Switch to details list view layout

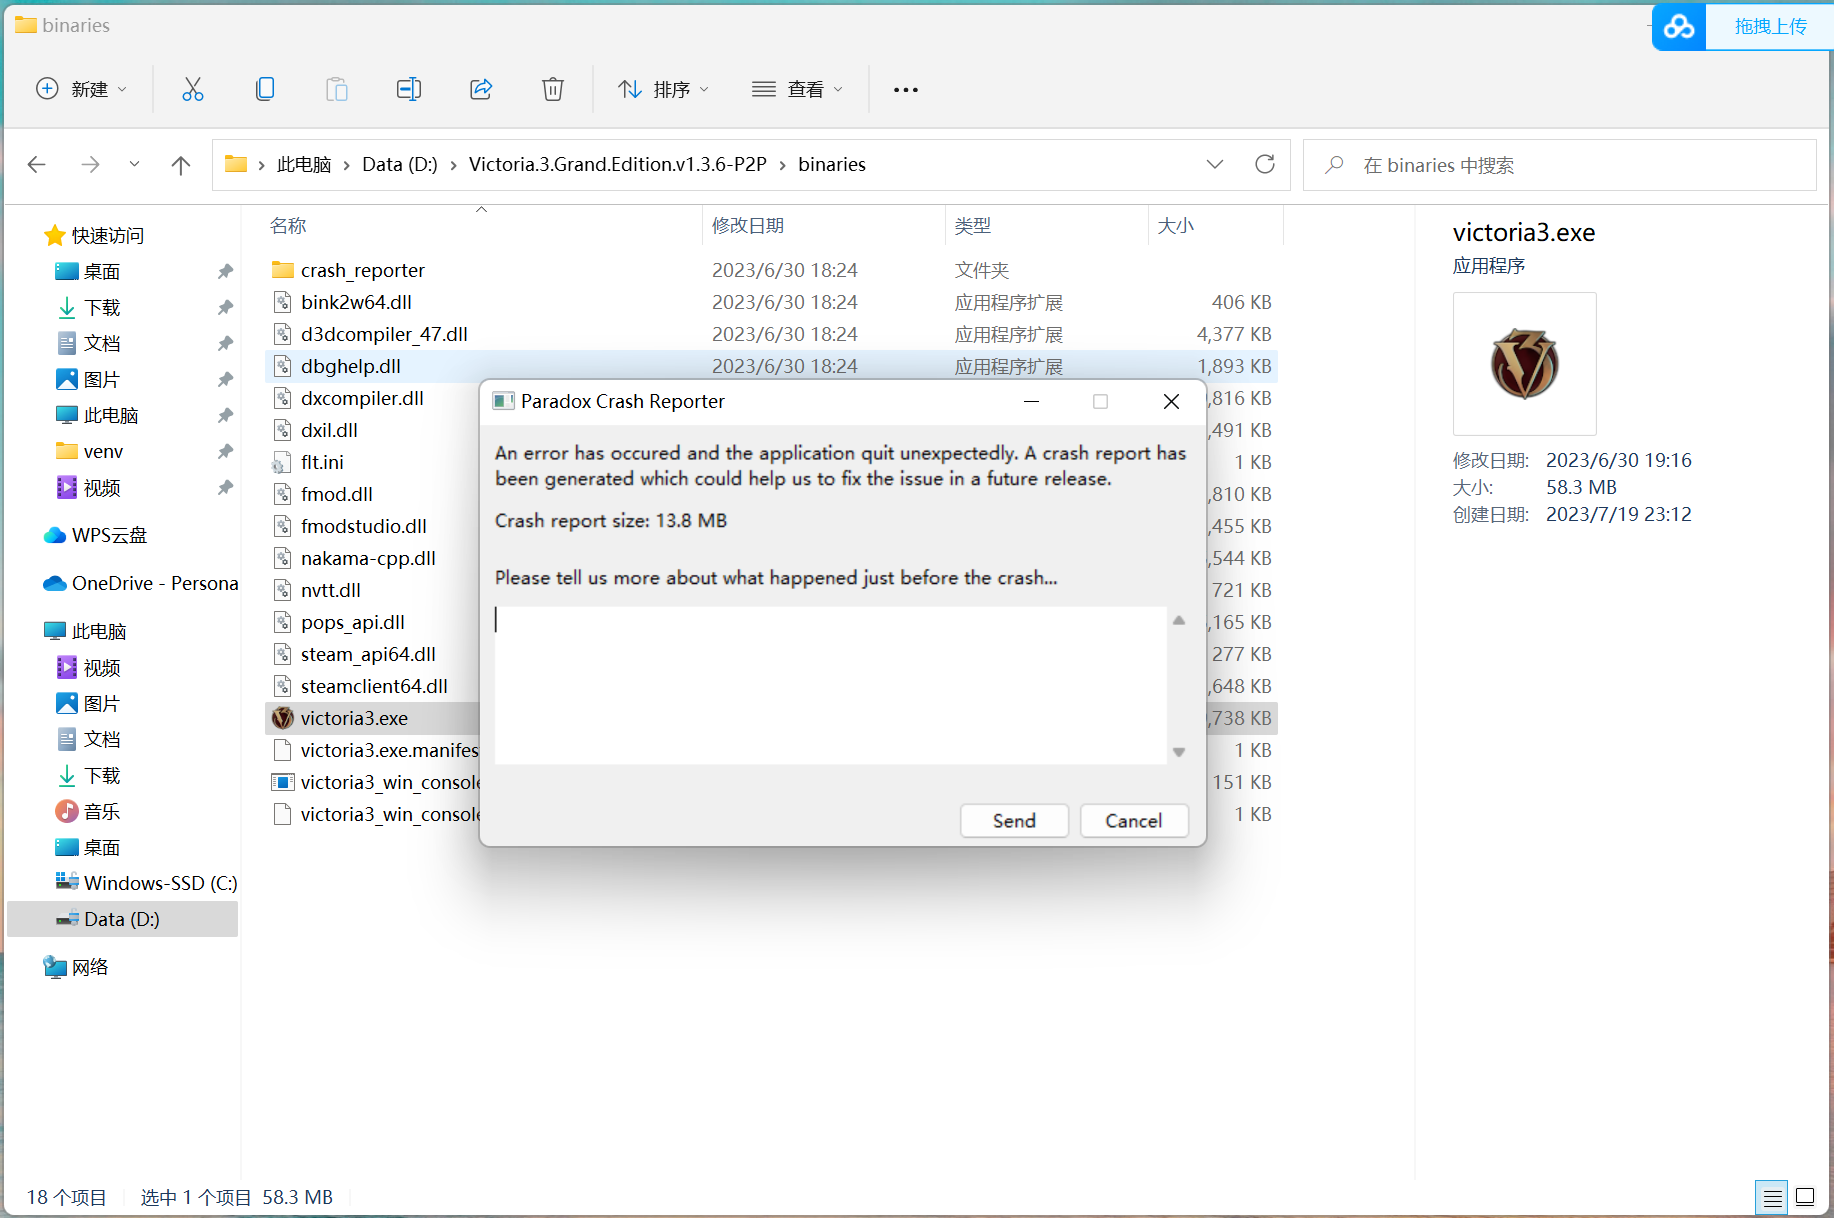tap(1772, 1197)
